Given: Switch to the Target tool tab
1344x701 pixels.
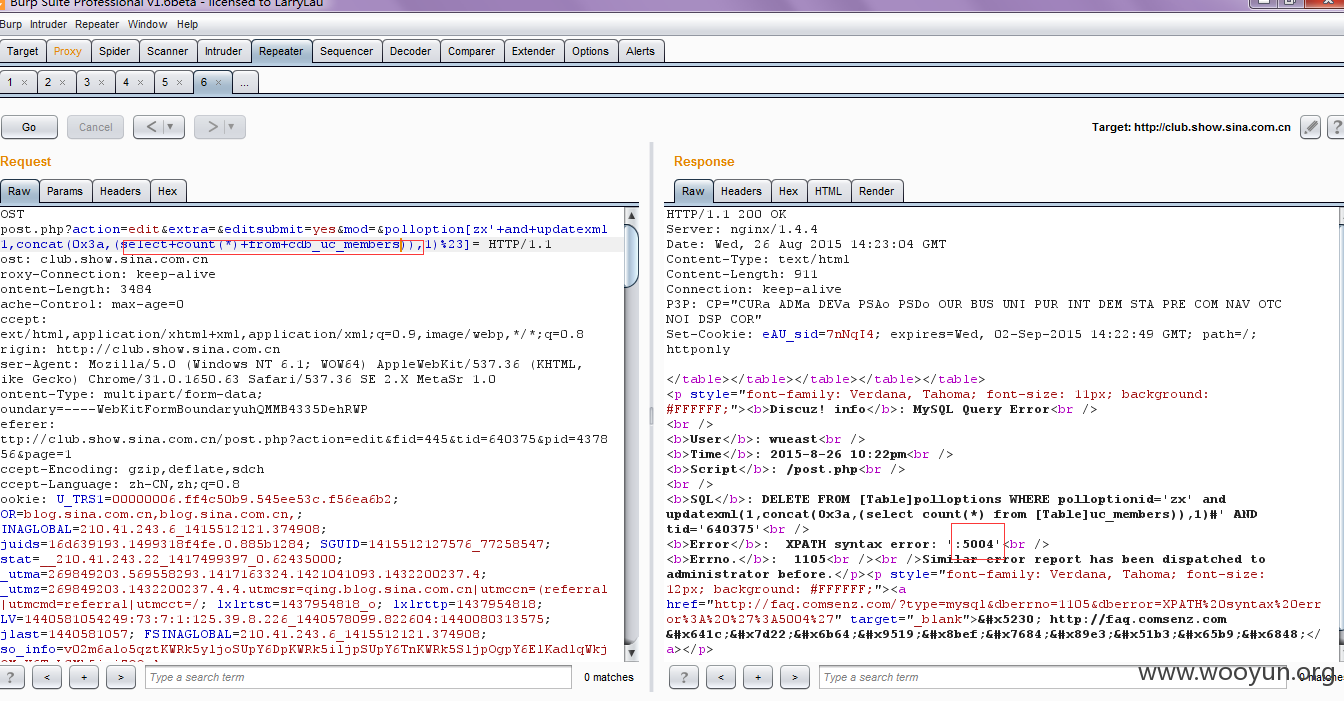Looking at the screenshot, I should tap(22, 51).
